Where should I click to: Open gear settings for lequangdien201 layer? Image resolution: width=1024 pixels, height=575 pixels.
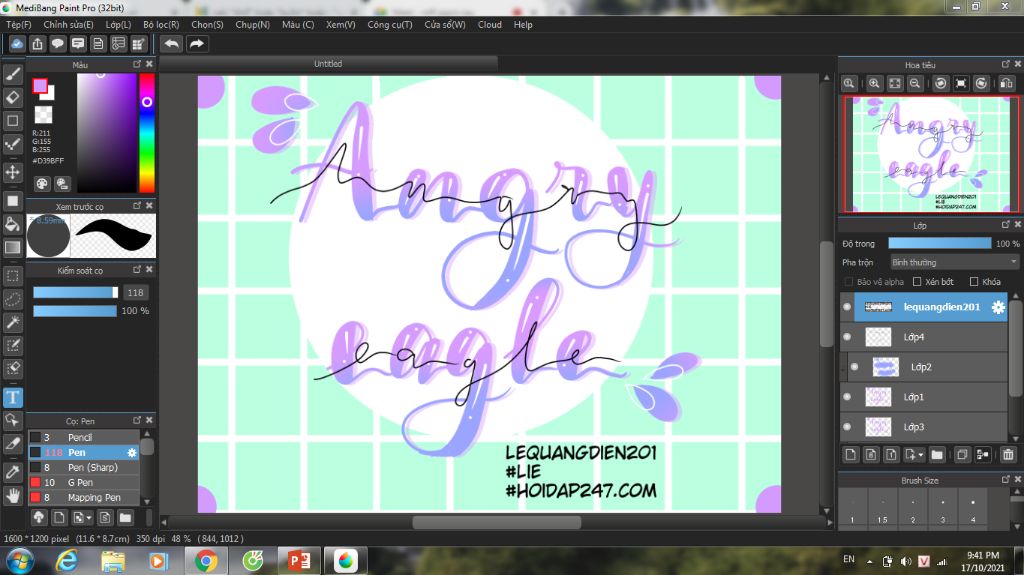click(x=998, y=307)
